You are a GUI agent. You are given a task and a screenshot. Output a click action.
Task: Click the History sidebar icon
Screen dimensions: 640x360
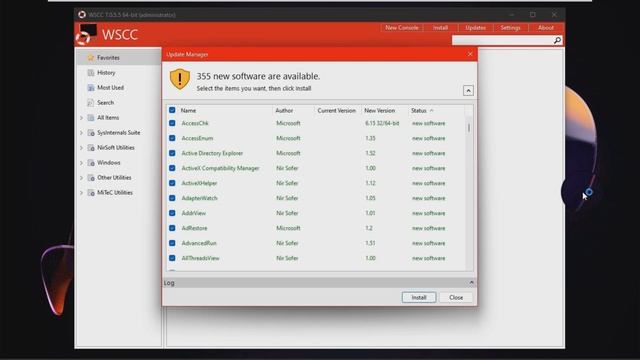pos(91,73)
